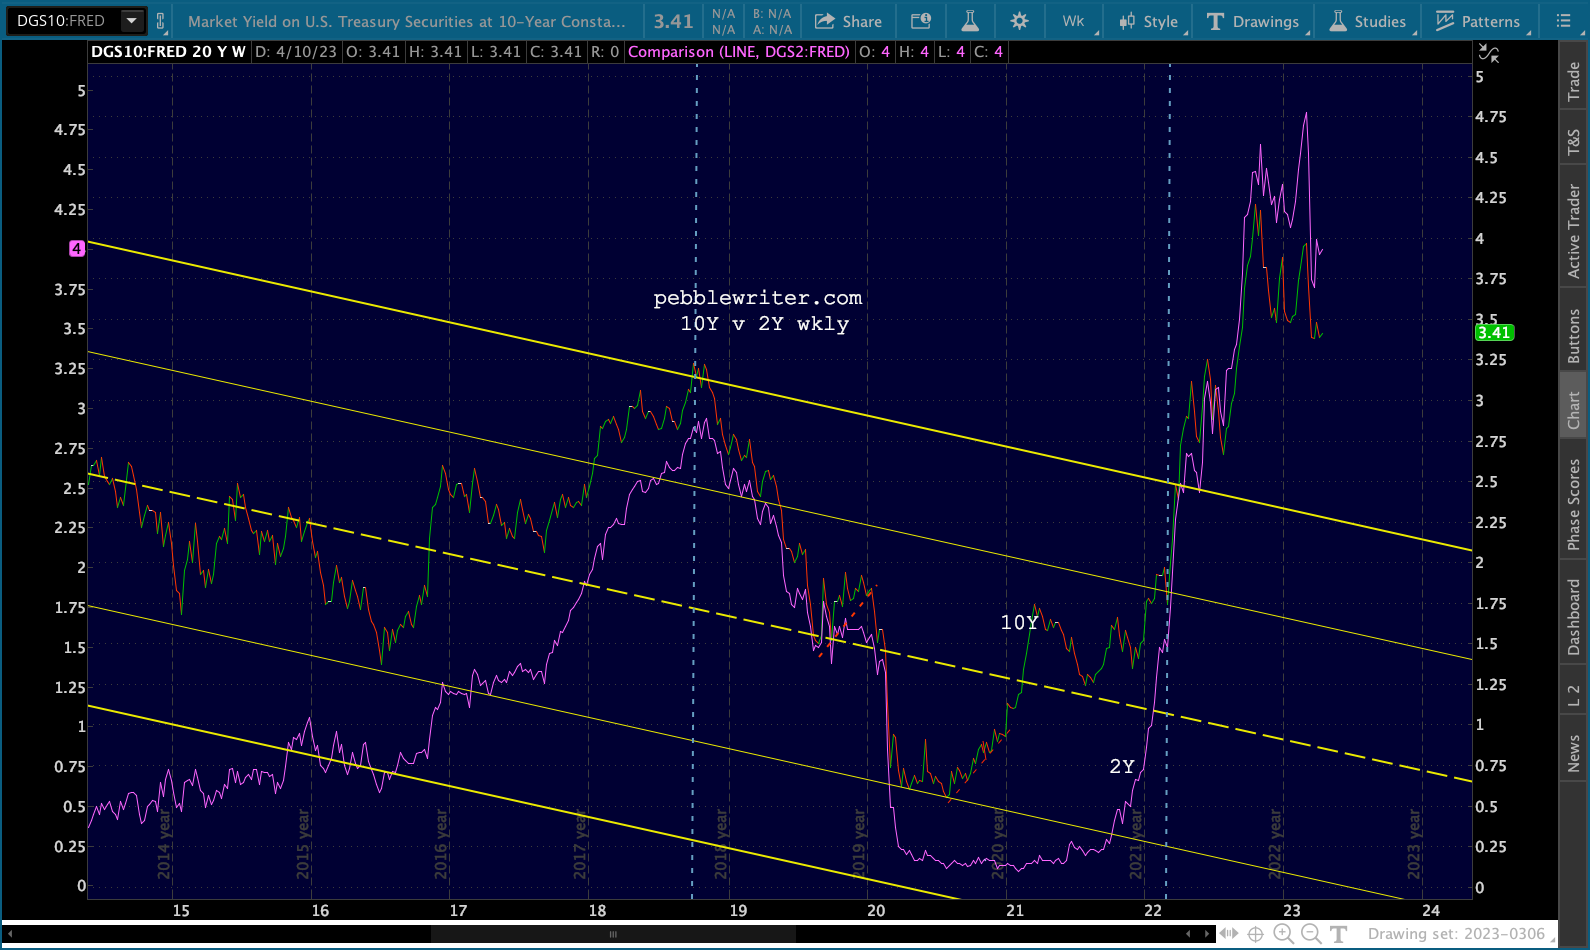This screenshot has height=950, width=1590.
Task: Open the flask lab icon in toolbar
Action: click(970, 21)
